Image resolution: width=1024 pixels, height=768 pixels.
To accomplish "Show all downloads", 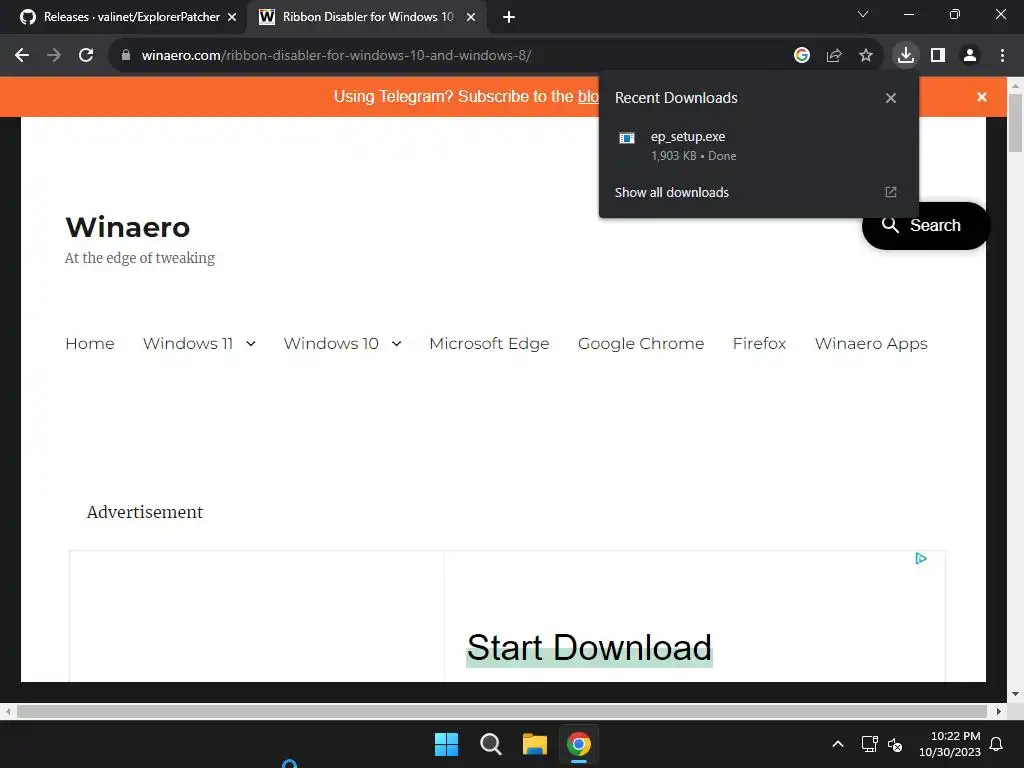I will [671, 193].
